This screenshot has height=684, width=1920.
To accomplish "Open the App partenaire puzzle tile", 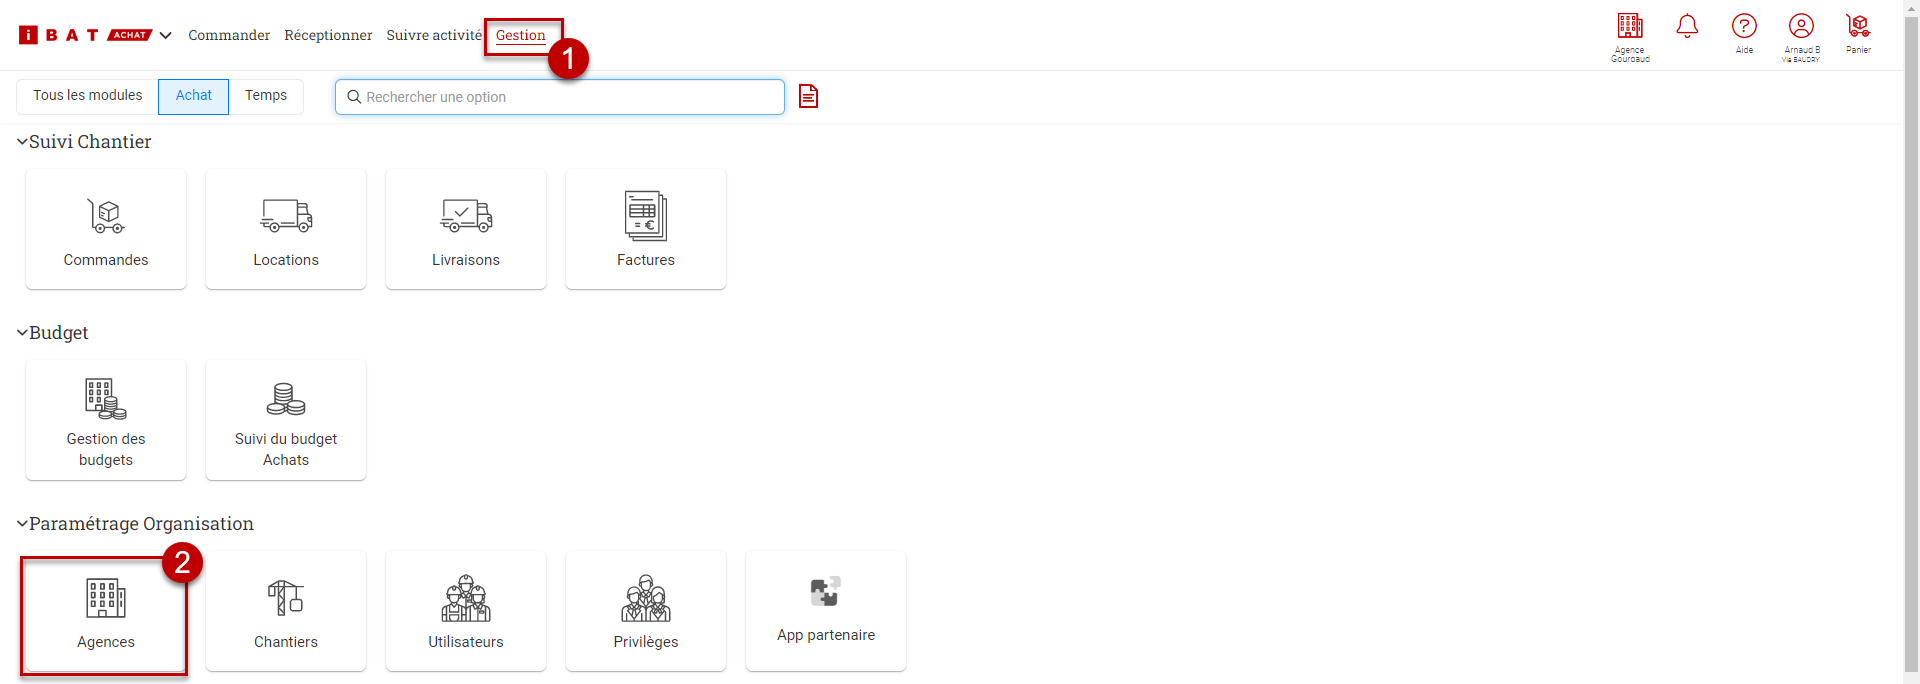I will point(826,611).
